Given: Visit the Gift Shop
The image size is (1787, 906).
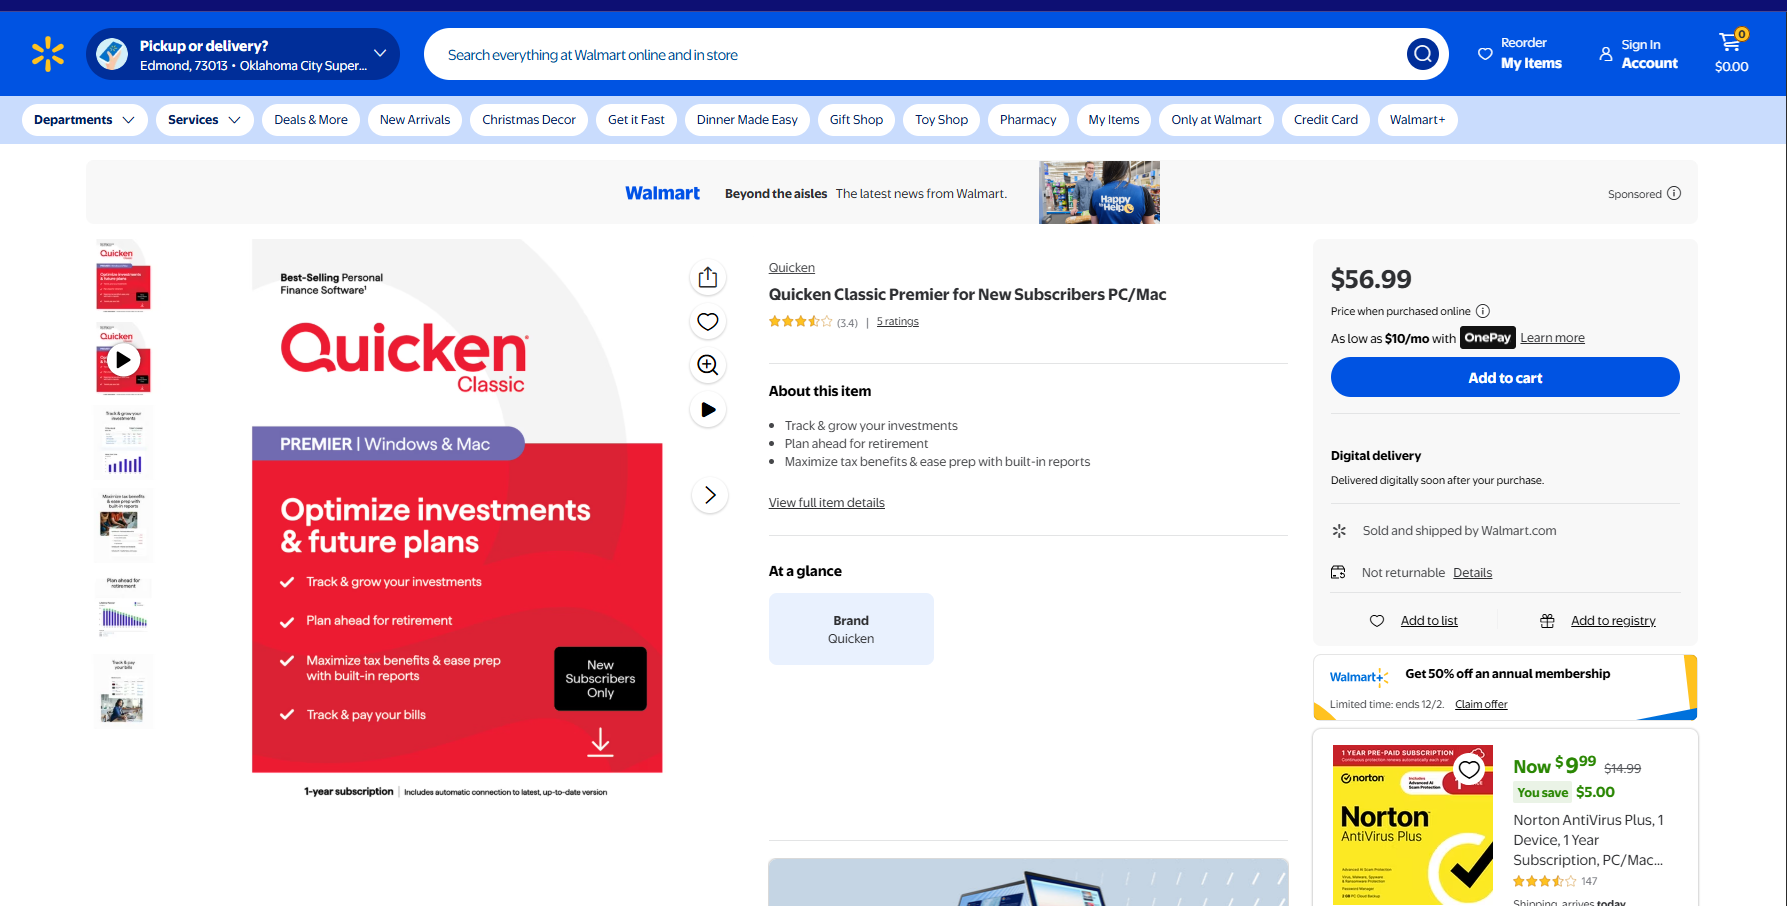Looking at the screenshot, I should coord(856,120).
